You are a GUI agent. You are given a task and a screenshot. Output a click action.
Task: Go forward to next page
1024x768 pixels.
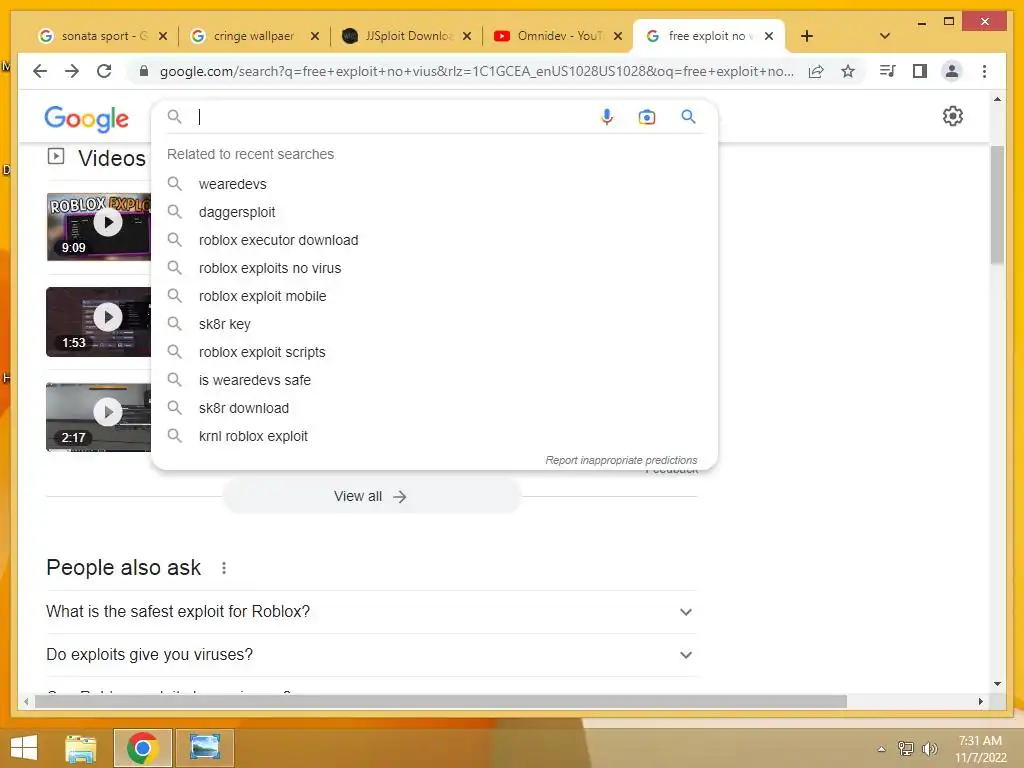pyautogui.click(x=72, y=71)
